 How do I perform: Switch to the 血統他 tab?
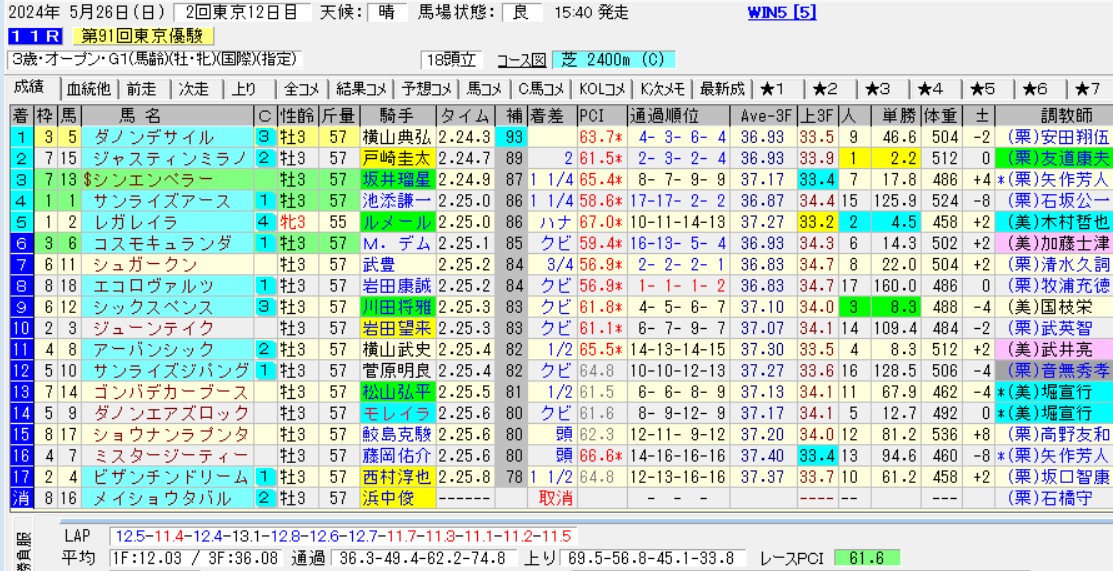click(91, 88)
